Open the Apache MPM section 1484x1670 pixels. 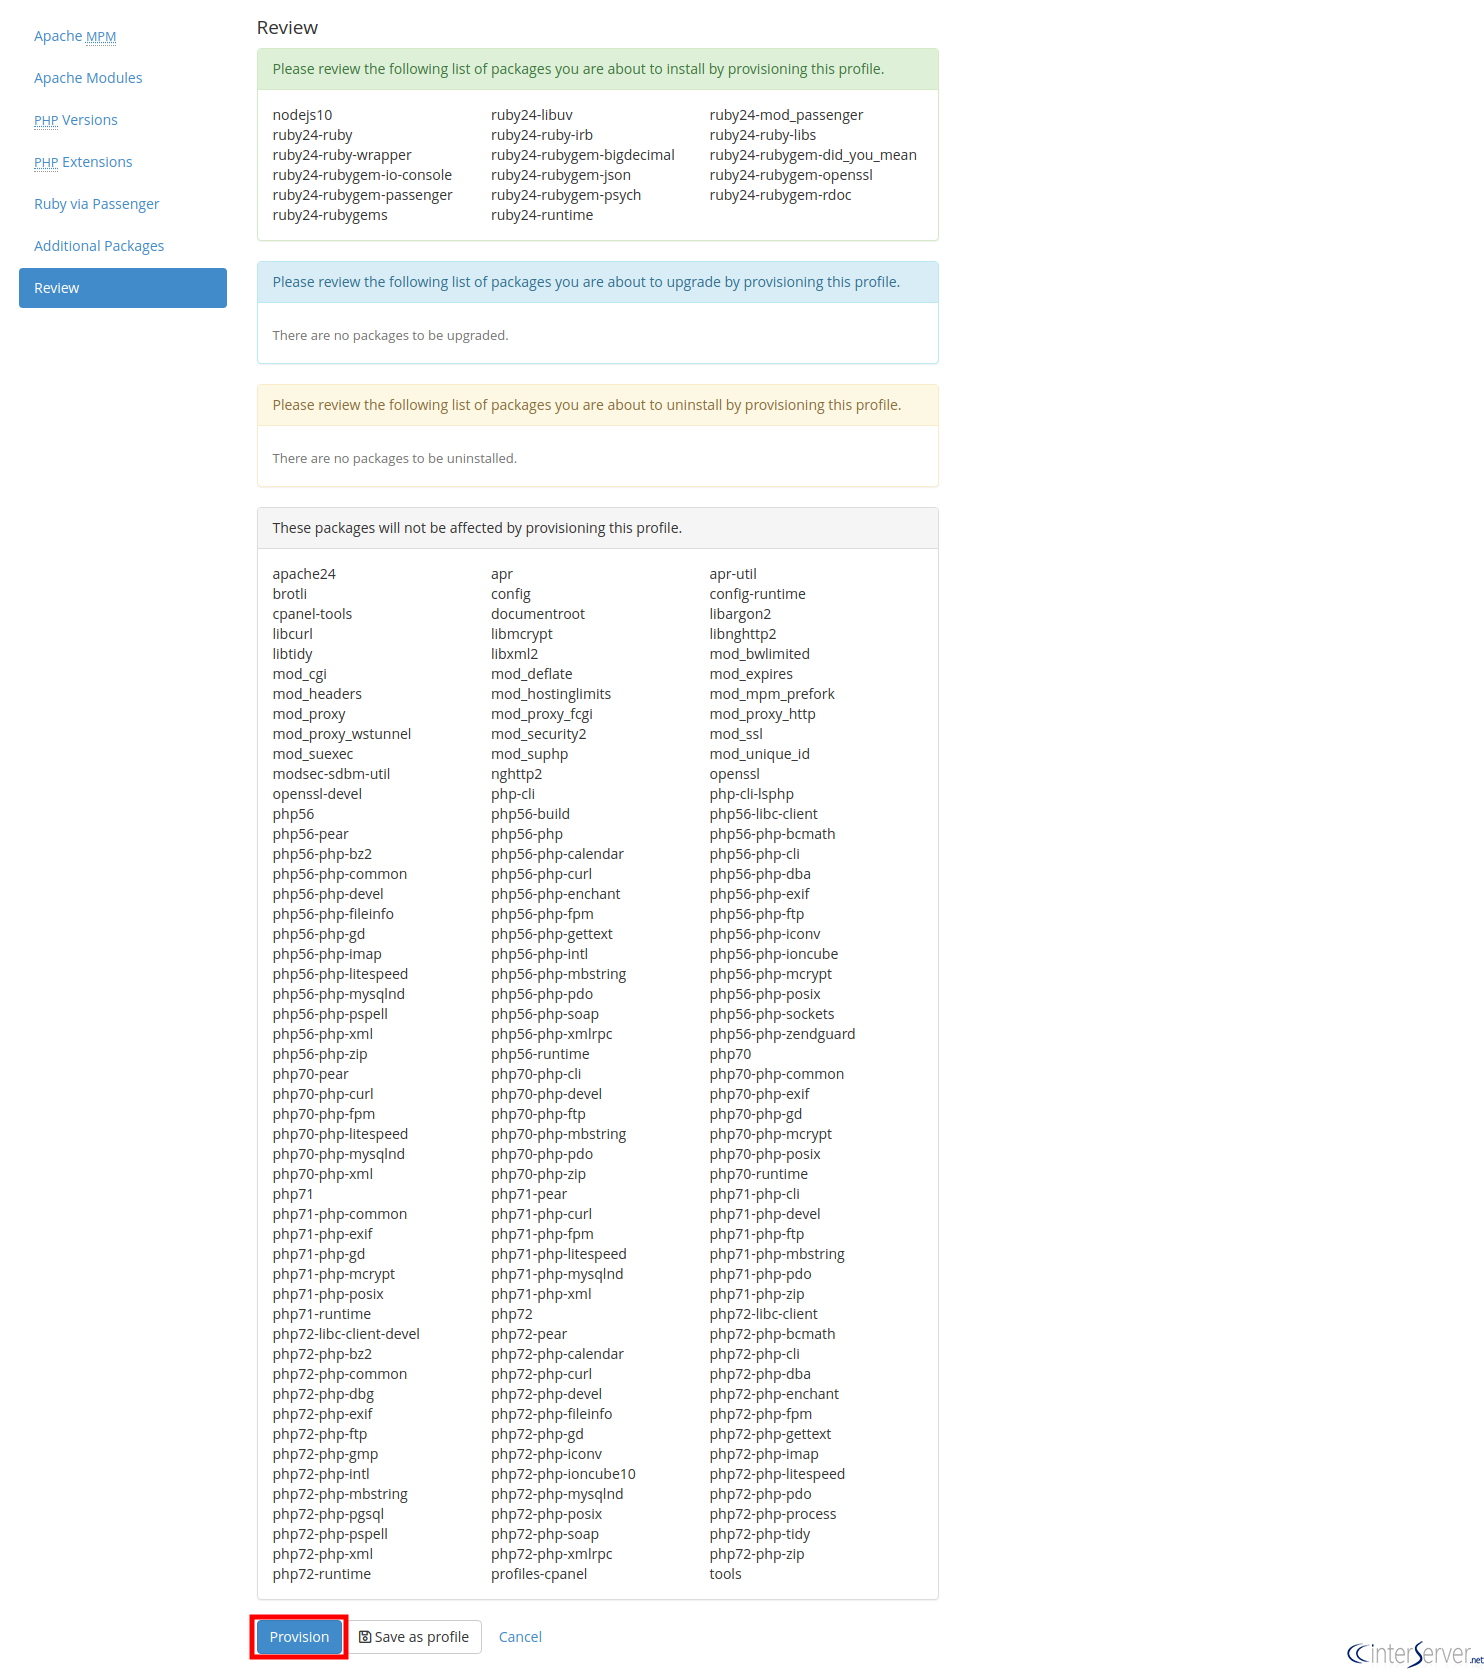point(75,36)
